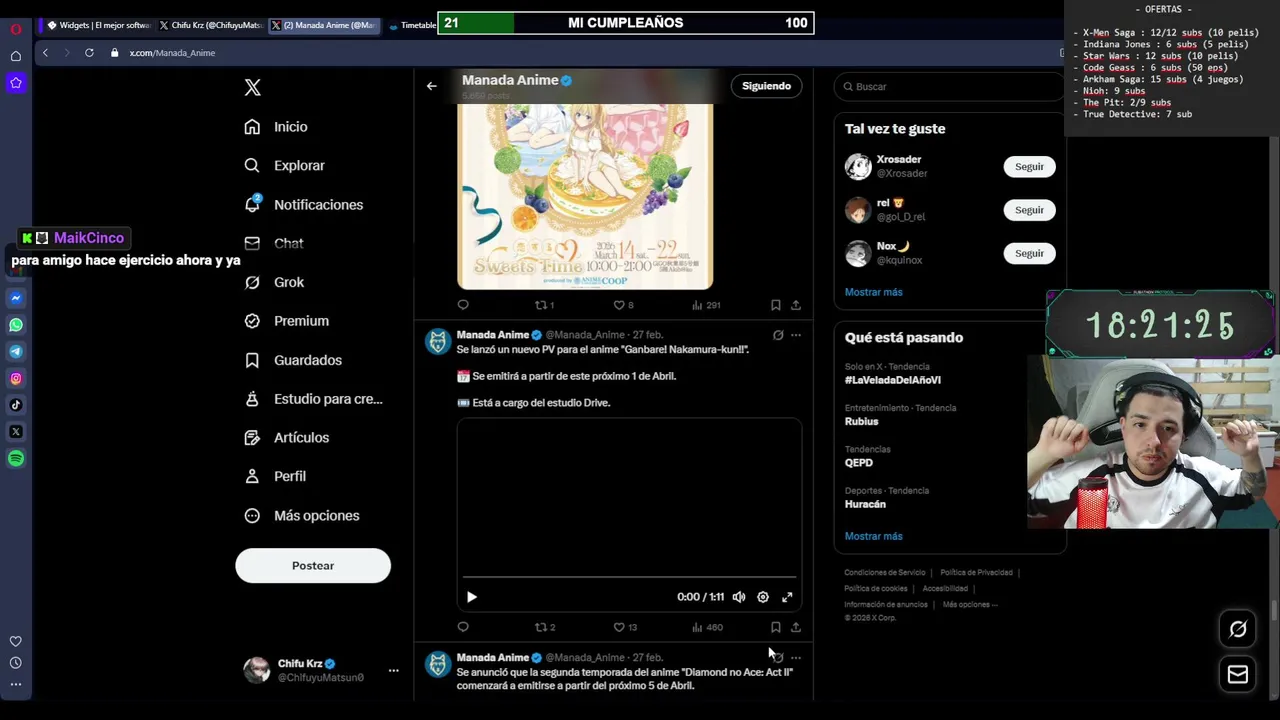Open Instagram in the Opera sidebar
Image resolution: width=1280 pixels, height=720 pixels.
[x=16, y=378]
